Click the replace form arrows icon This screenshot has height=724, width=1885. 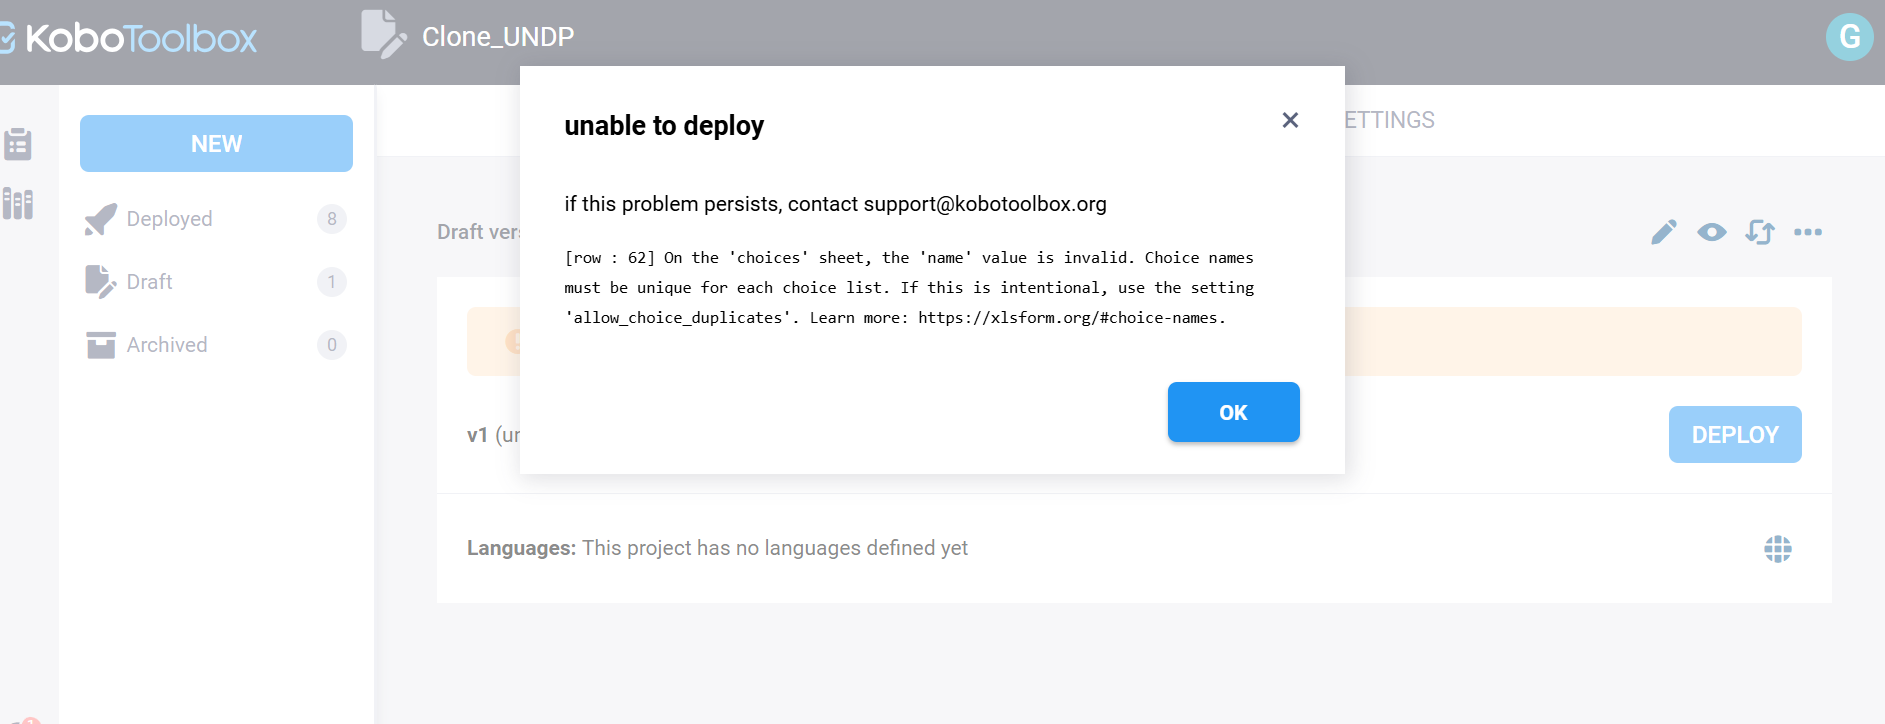point(1759,232)
